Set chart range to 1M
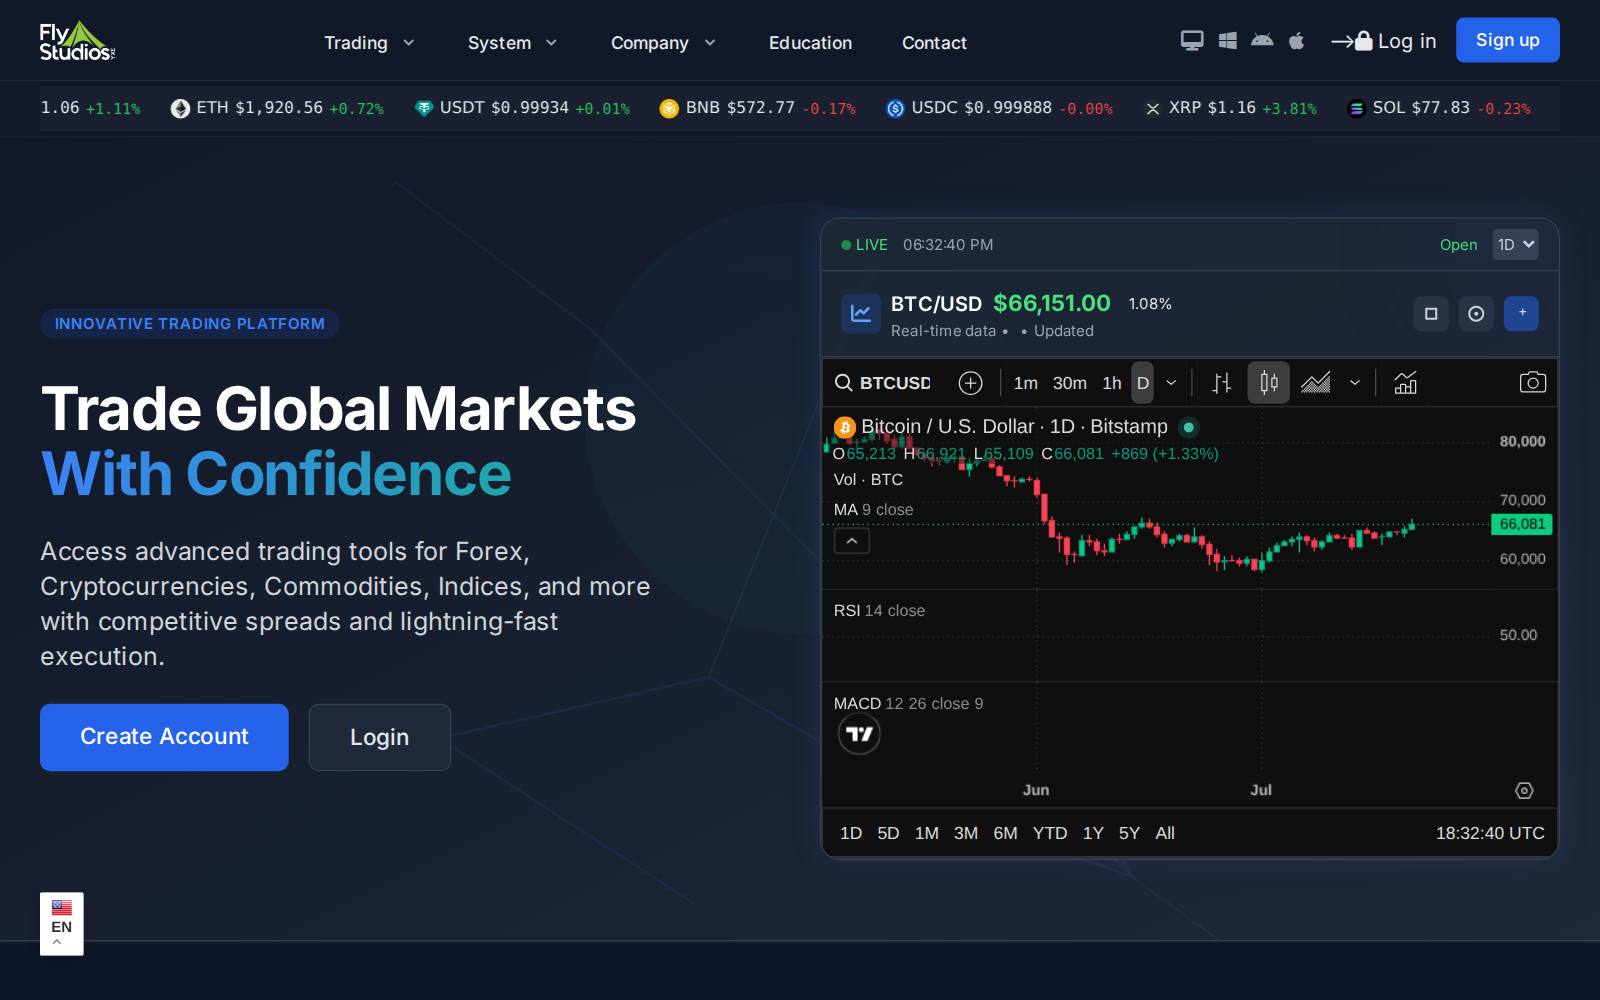The width and height of the screenshot is (1600, 1000). (927, 833)
